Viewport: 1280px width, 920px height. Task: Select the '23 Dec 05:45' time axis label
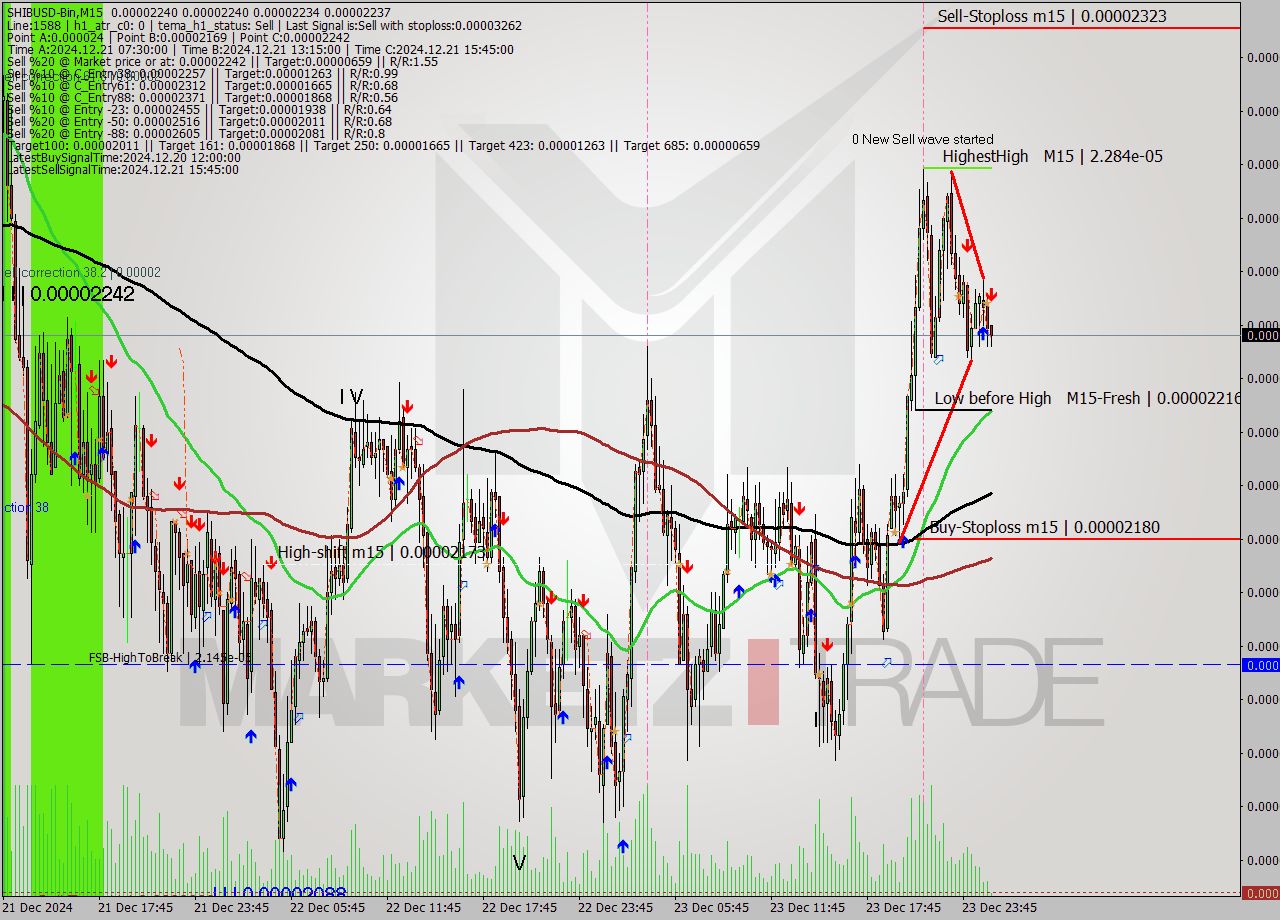click(x=711, y=908)
